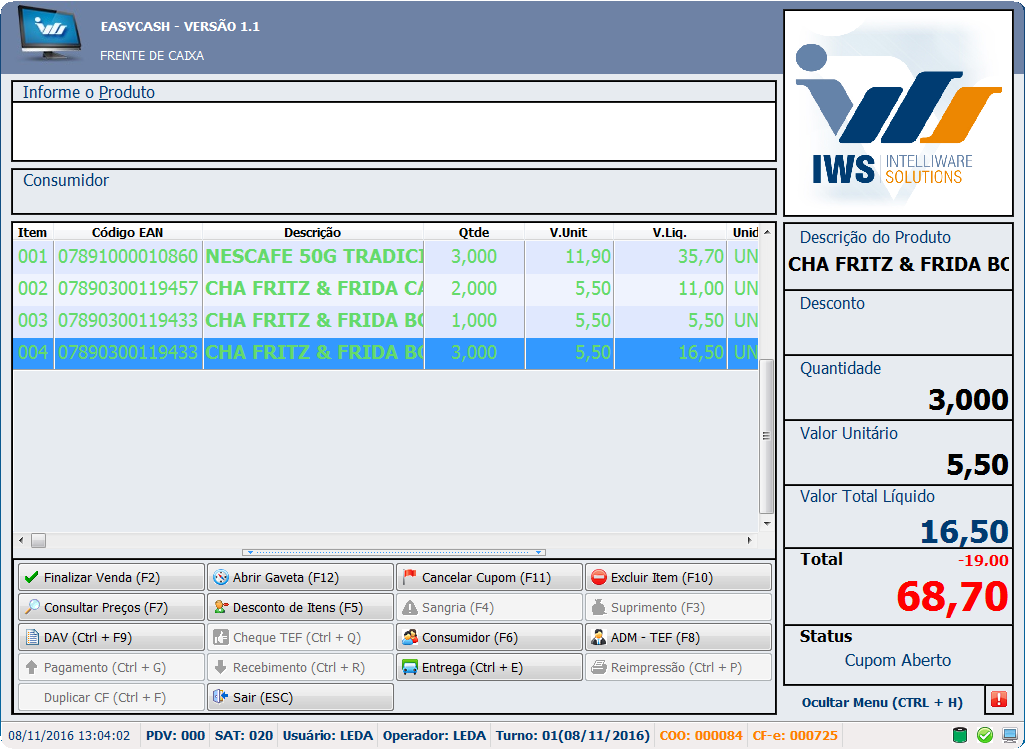Click Ocultar Menu (CTRL + H)
The height and width of the screenshot is (749, 1025).
pos(882,703)
